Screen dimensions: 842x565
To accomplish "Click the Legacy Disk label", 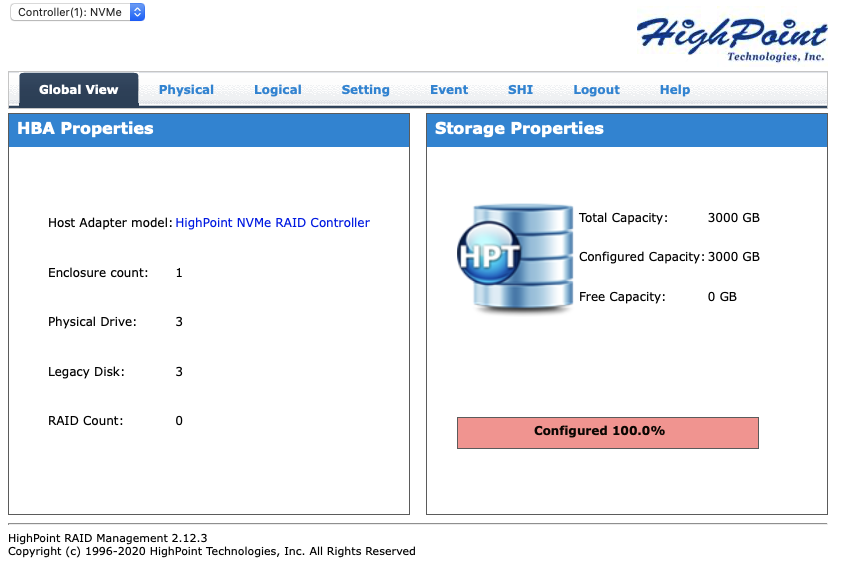I will click(x=86, y=372).
